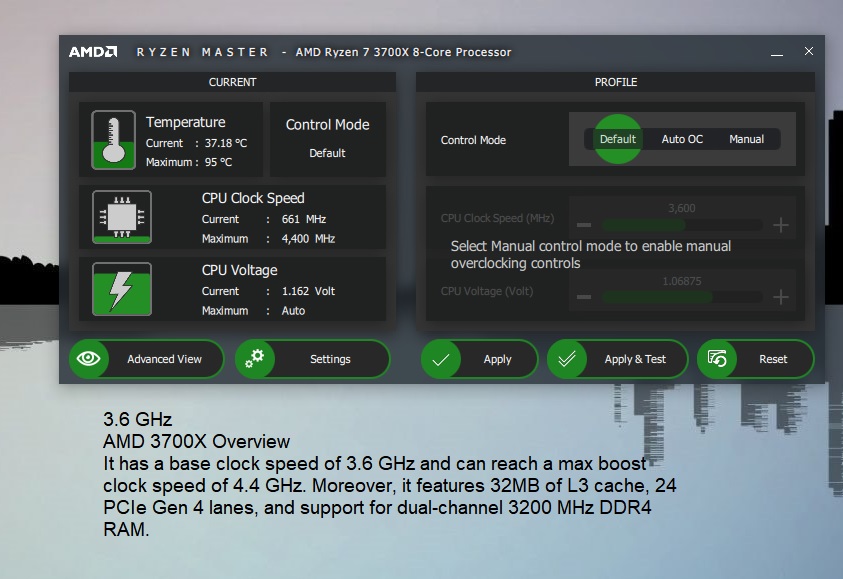Screen dimensions: 843x579
Task: Click the Apply button label
Action: 497,359
